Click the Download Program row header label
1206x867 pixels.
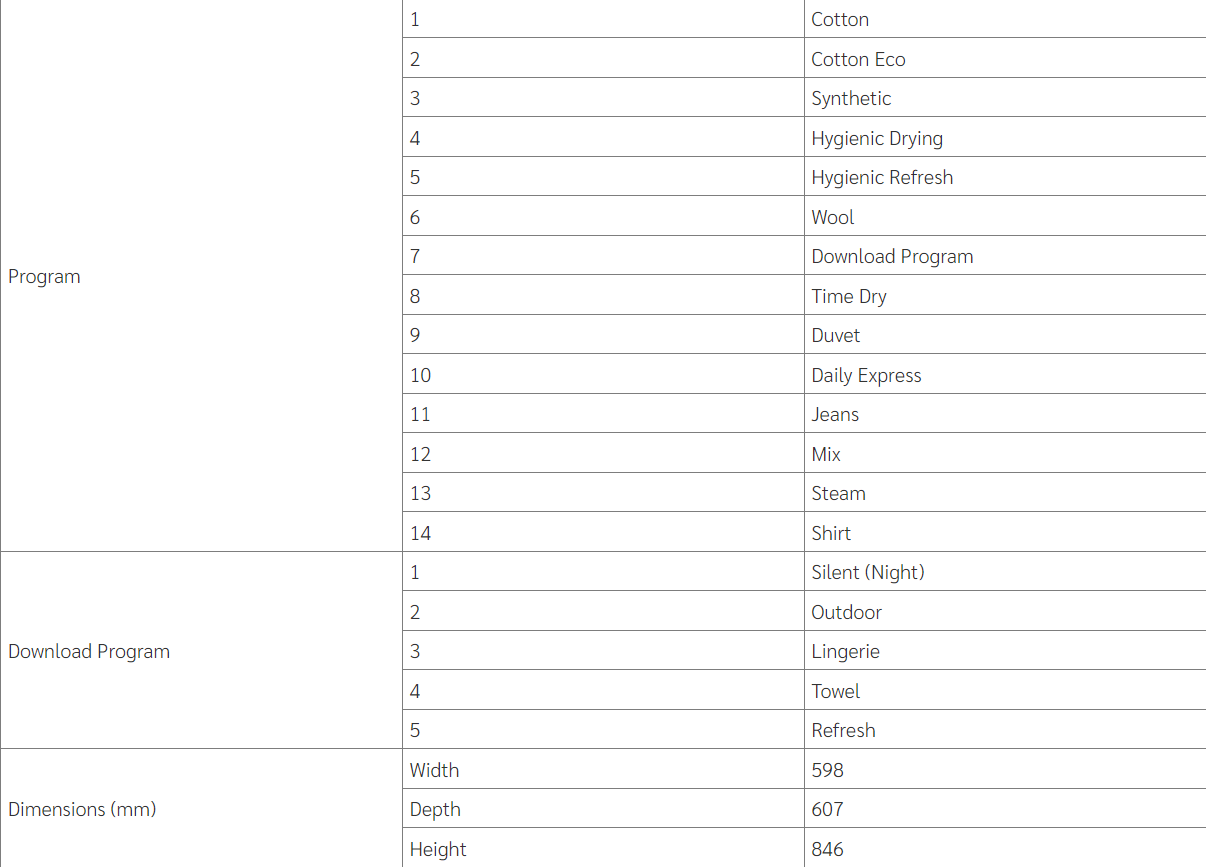(89, 651)
